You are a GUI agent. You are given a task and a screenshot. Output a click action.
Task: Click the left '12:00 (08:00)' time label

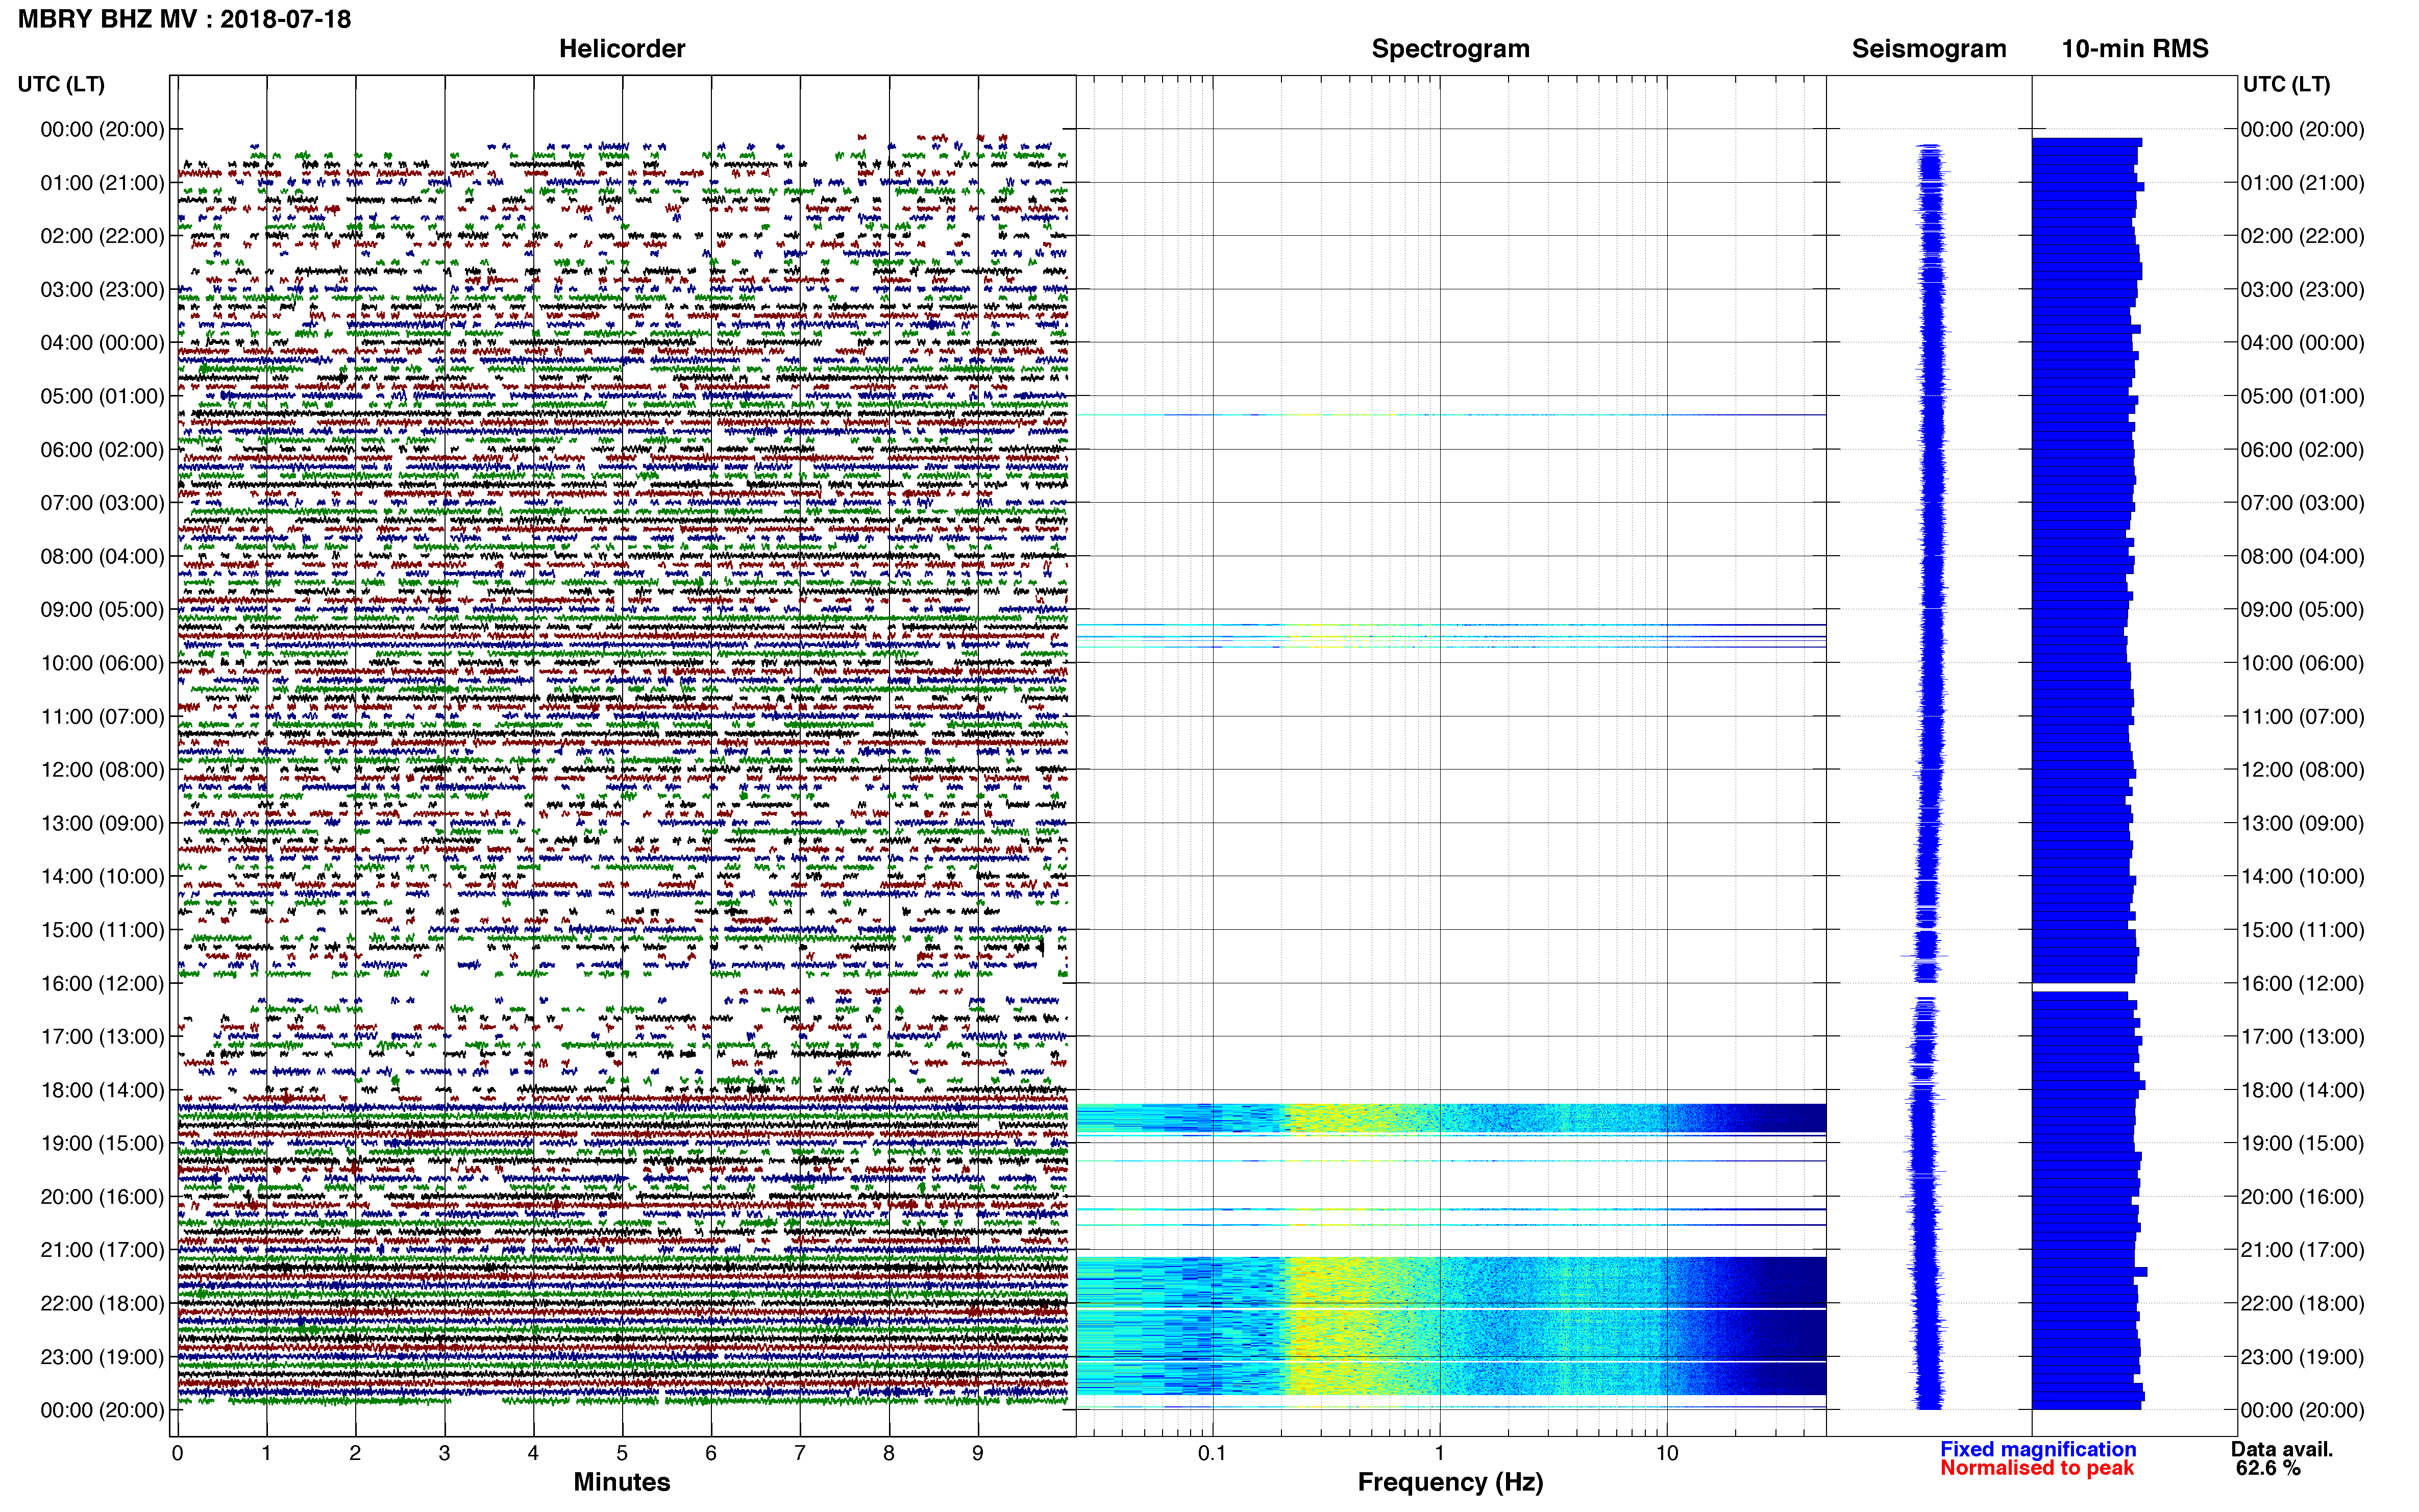tap(102, 770)
